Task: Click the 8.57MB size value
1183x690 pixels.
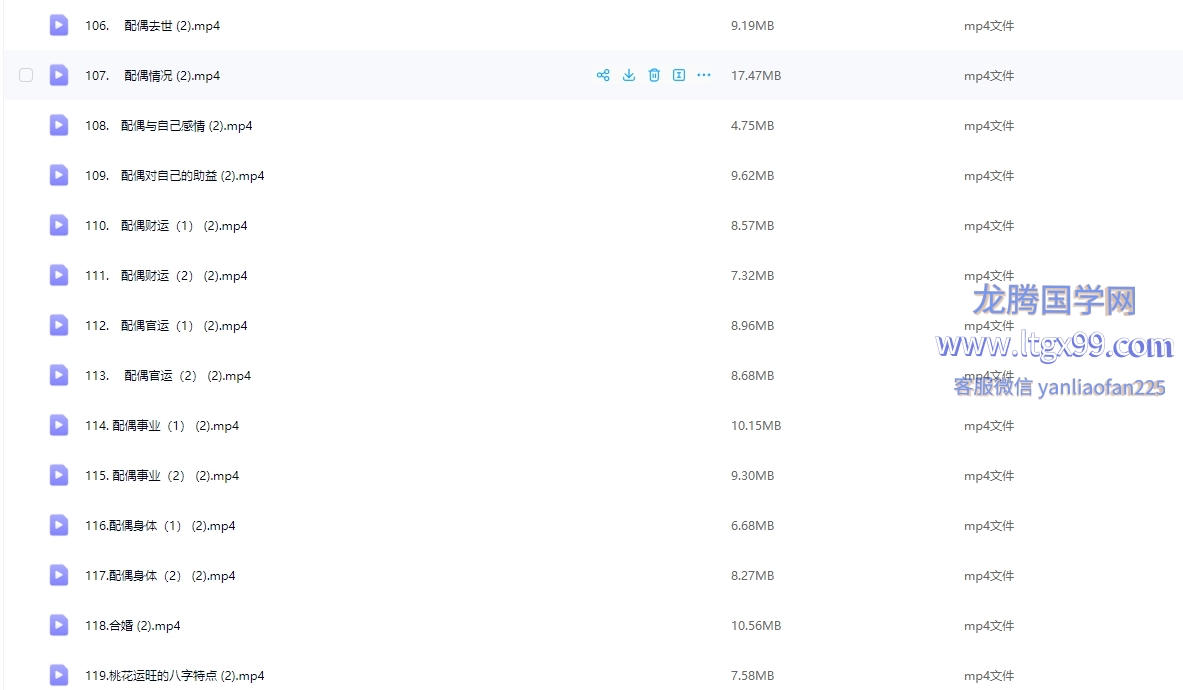Action: click(x=752, y=225)
